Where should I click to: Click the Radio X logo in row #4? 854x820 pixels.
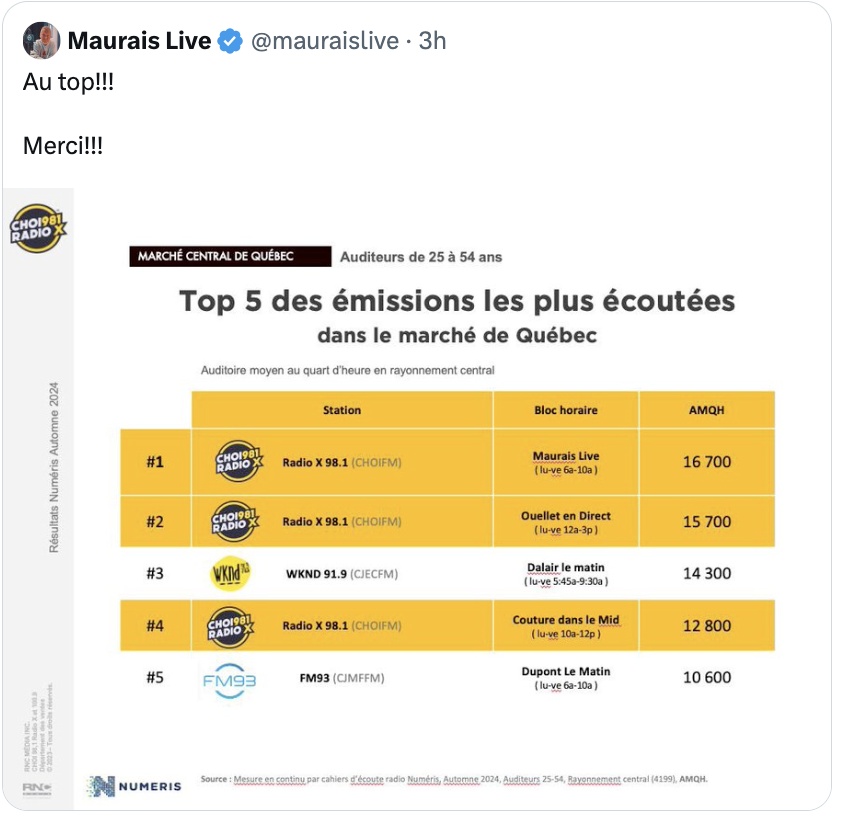(234, 626)
